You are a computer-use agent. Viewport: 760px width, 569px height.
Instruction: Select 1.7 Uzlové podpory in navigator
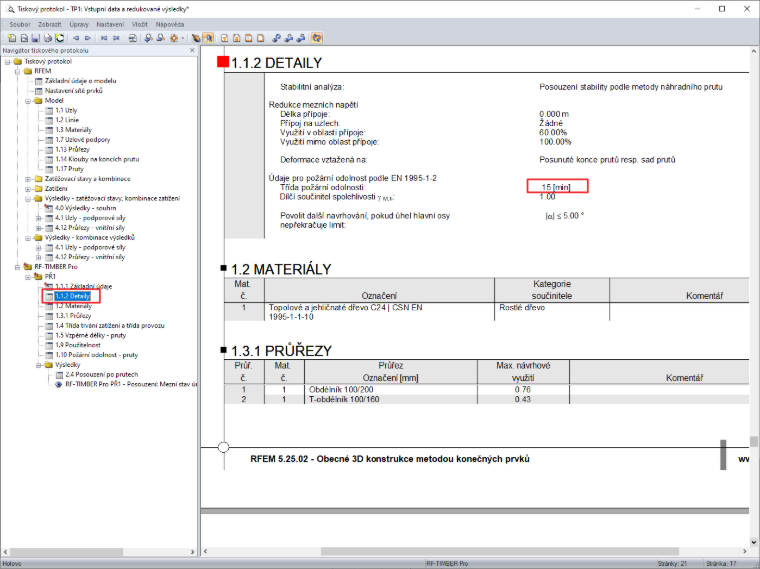(x=82, y=140)
